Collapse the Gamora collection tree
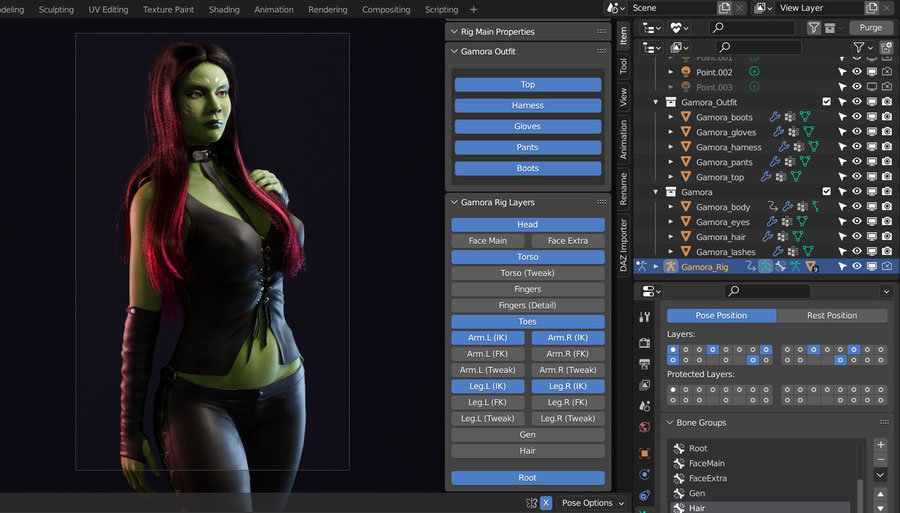The image size is (900, 513). click(655, 192)
